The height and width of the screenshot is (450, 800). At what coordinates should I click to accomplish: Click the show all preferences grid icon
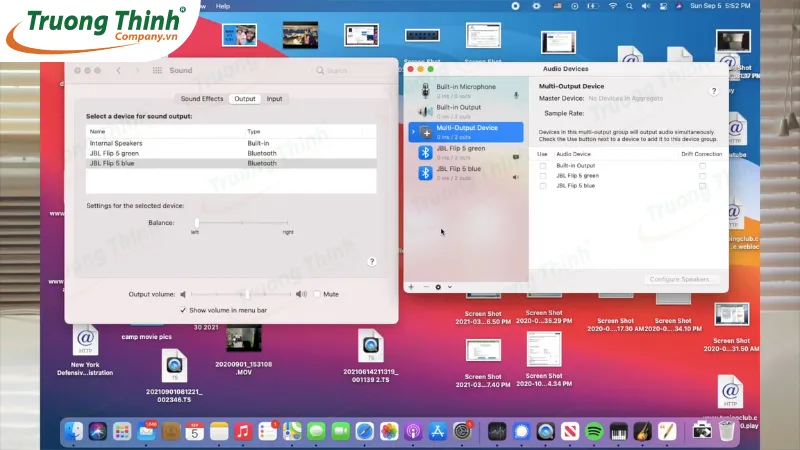pos(157,71)
